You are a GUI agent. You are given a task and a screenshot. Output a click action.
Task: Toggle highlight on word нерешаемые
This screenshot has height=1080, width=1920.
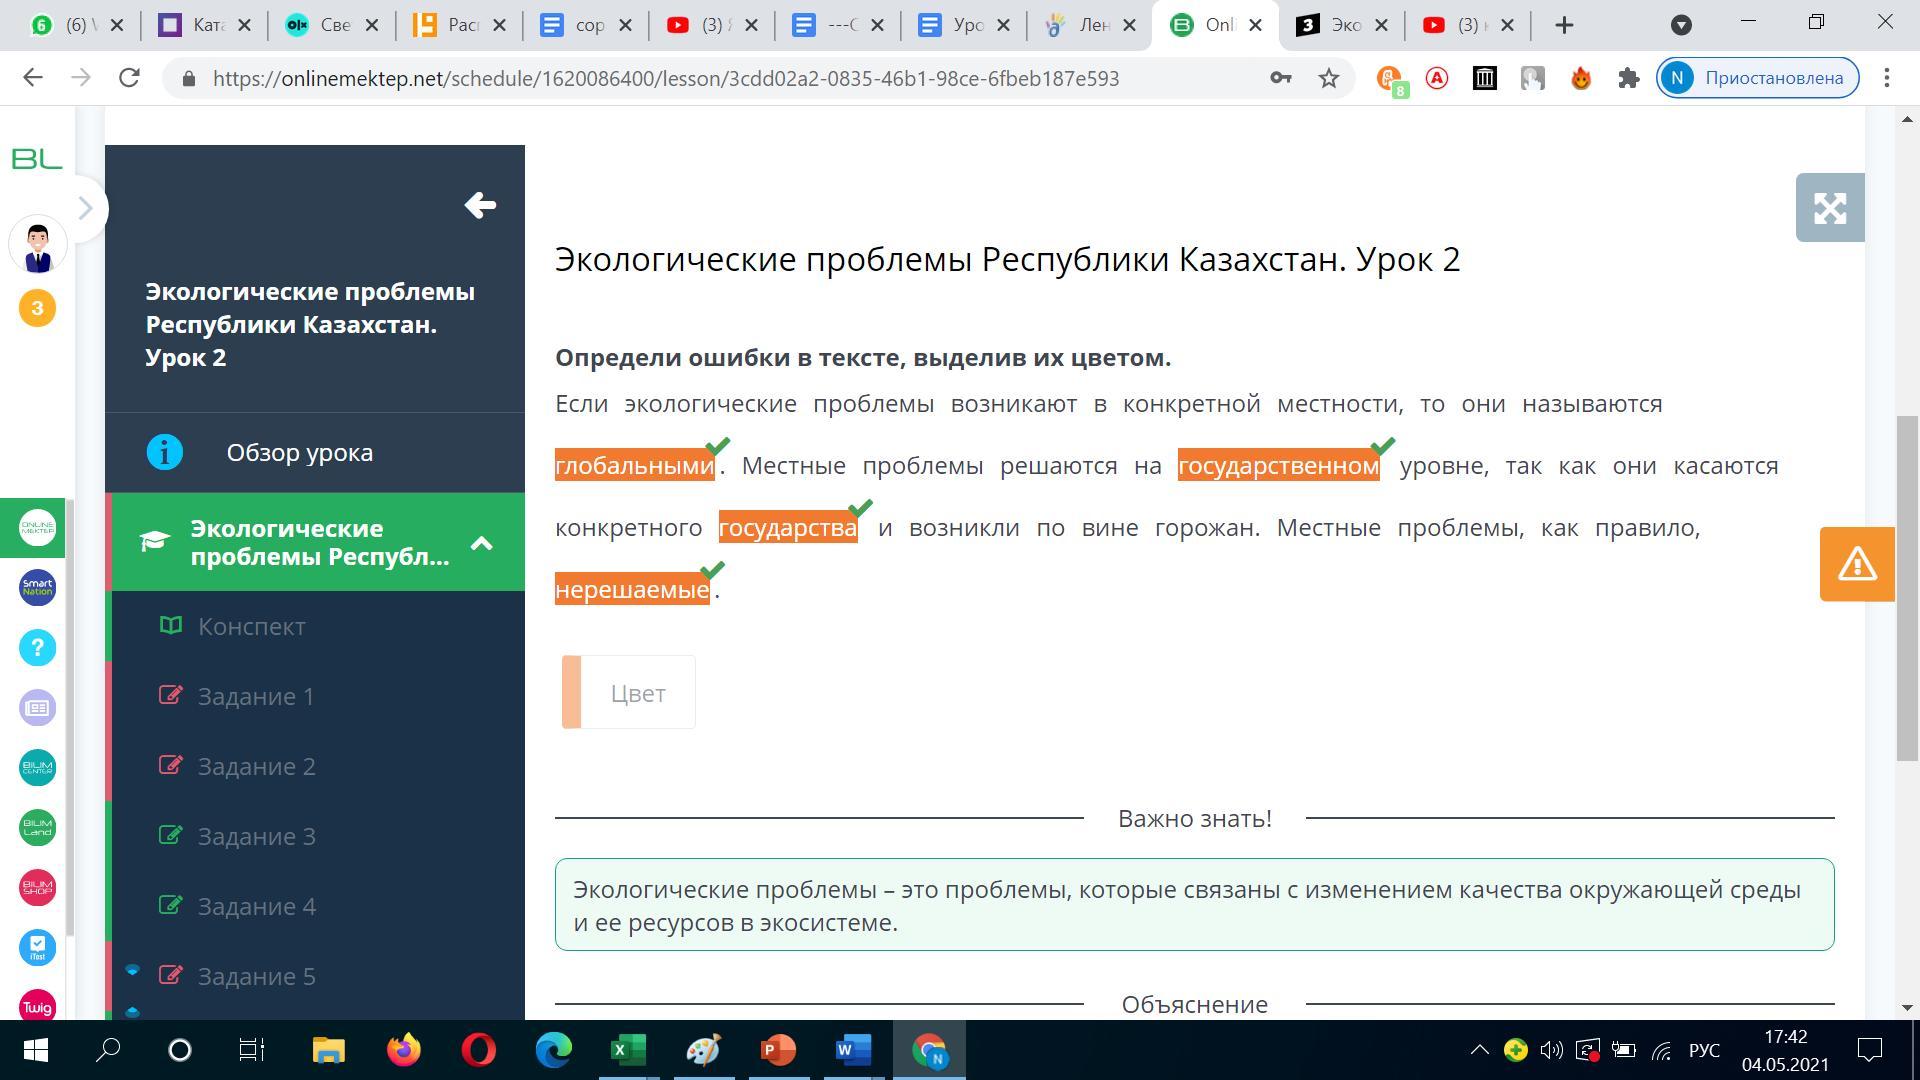tap(632, 590)
